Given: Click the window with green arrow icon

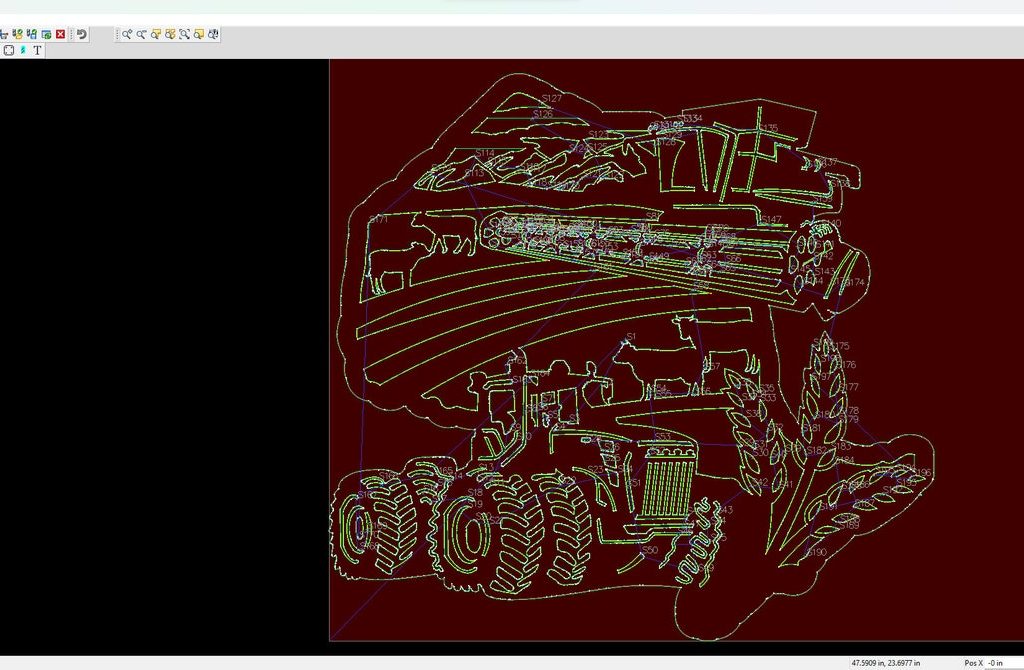Looking at the screenshot, I should click(x=46, y=34).
